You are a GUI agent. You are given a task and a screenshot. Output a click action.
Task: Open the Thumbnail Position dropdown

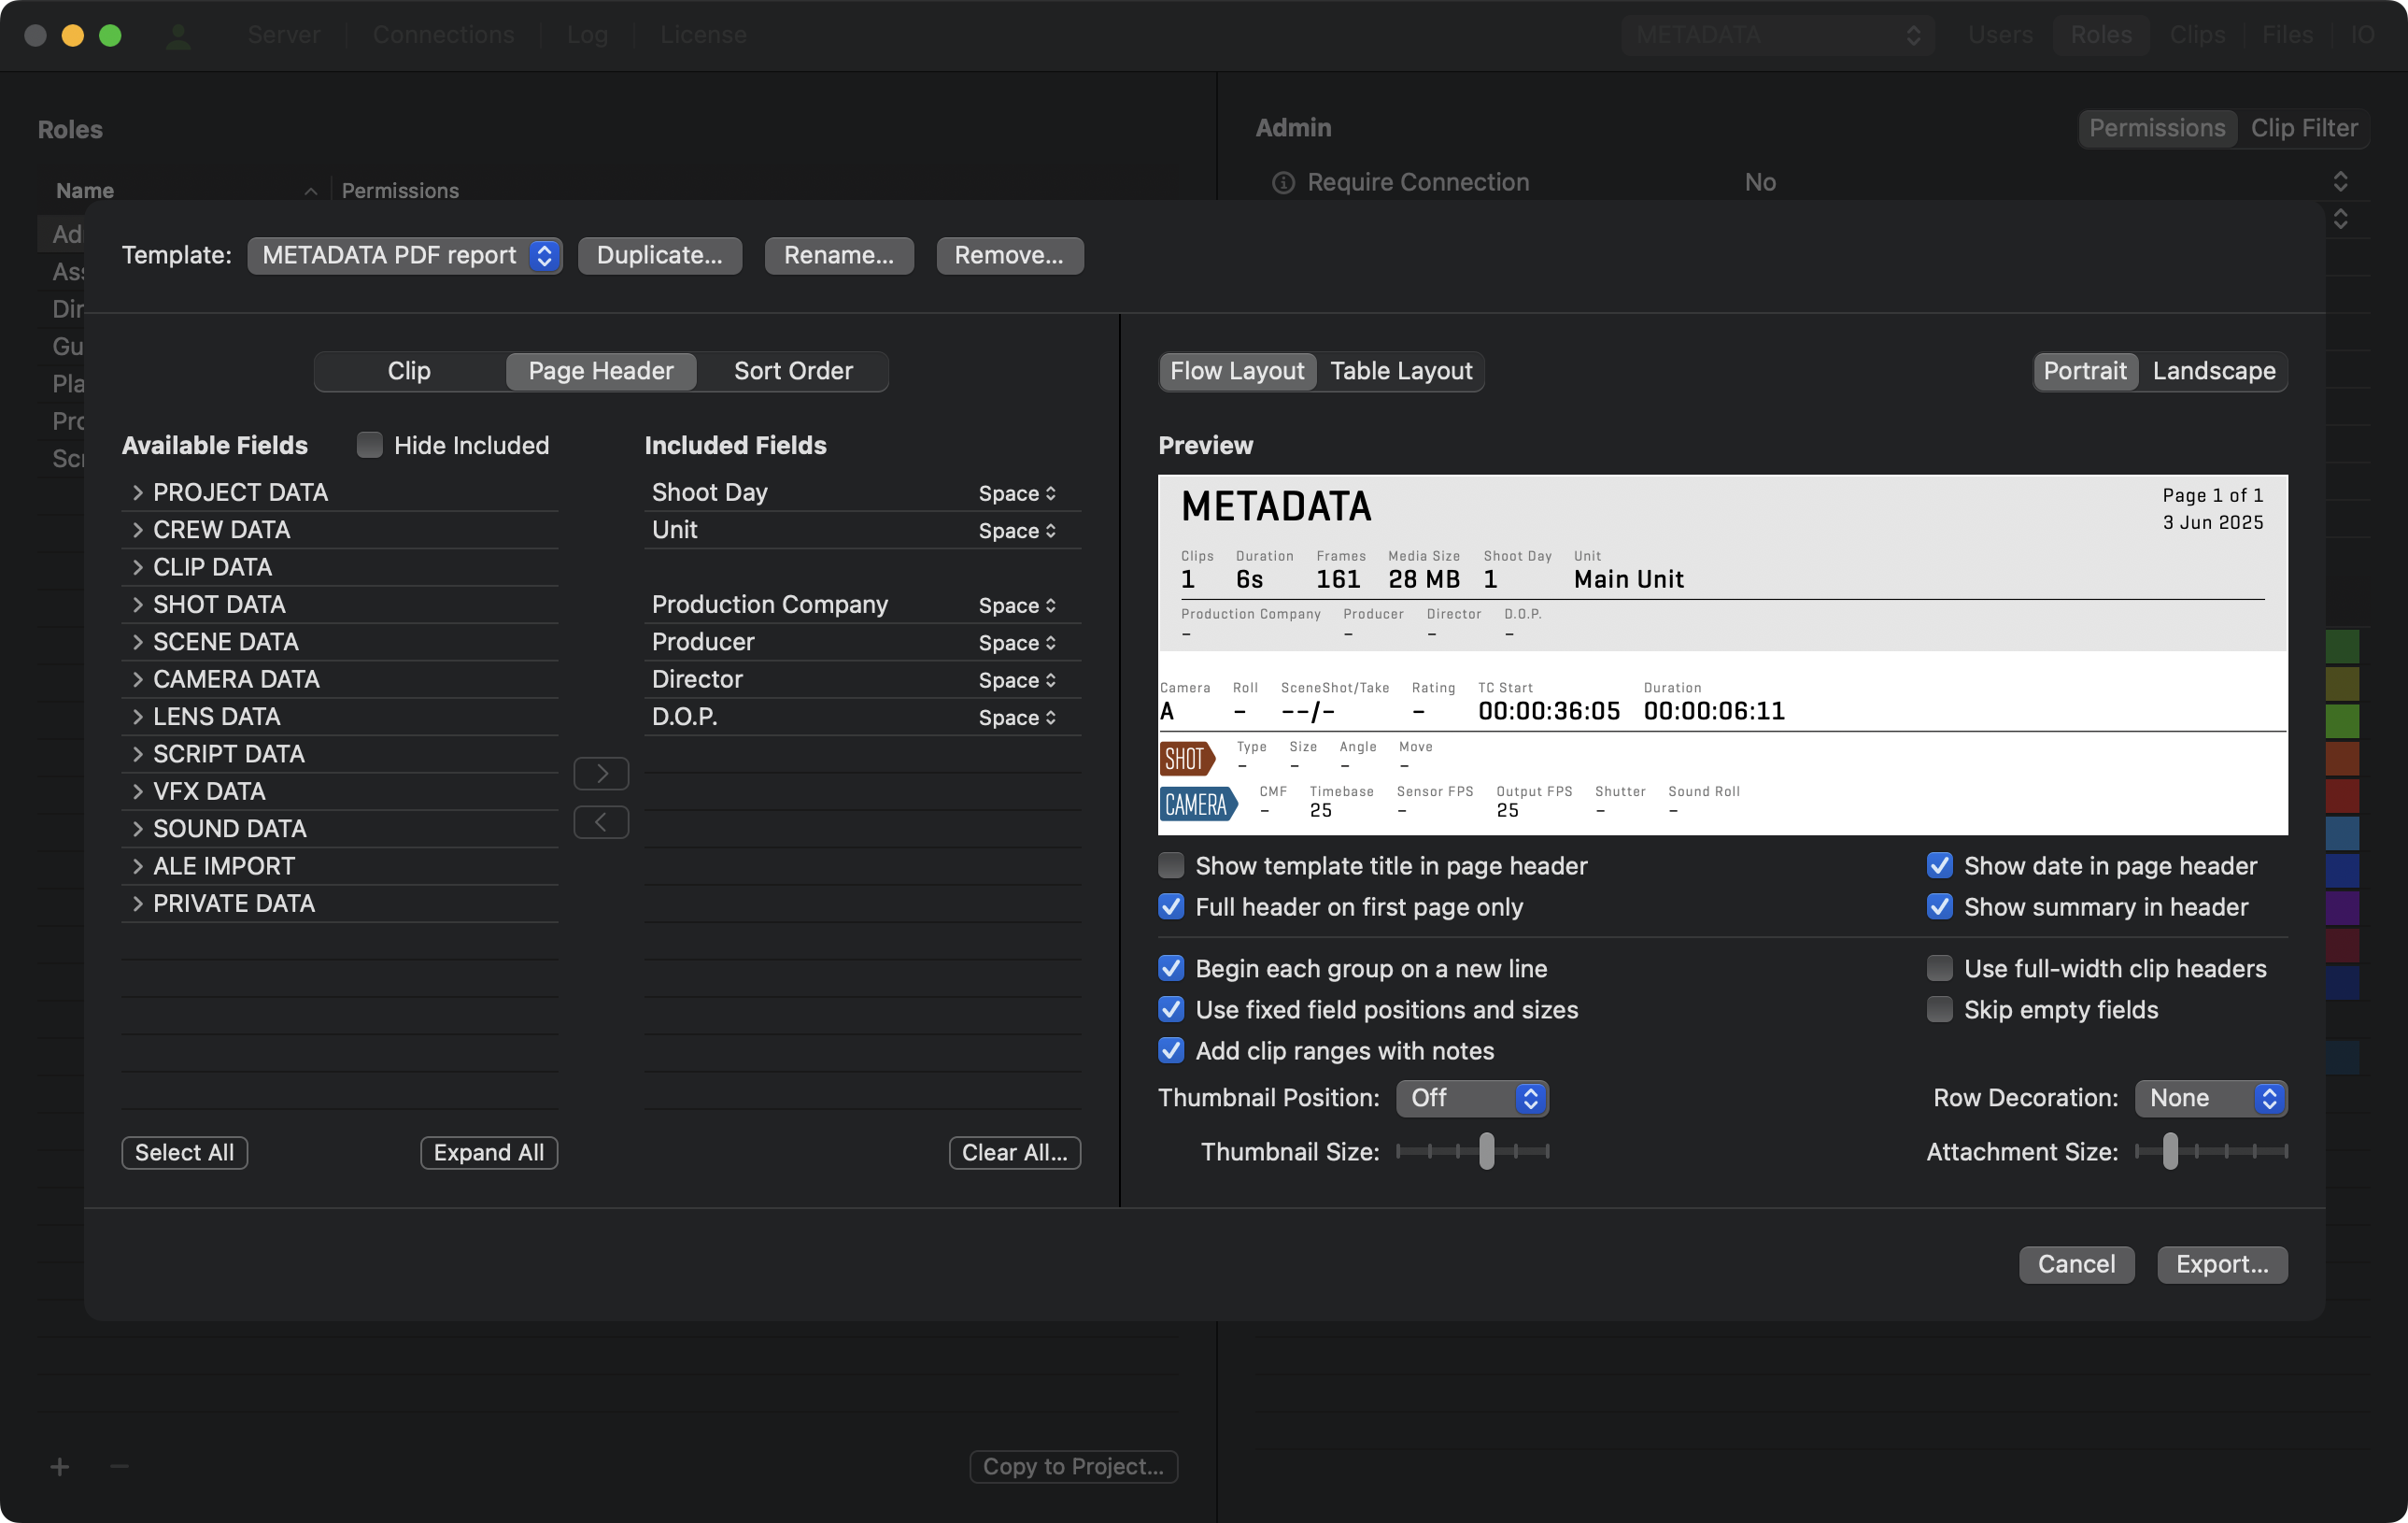(x=1472, y=1098)
